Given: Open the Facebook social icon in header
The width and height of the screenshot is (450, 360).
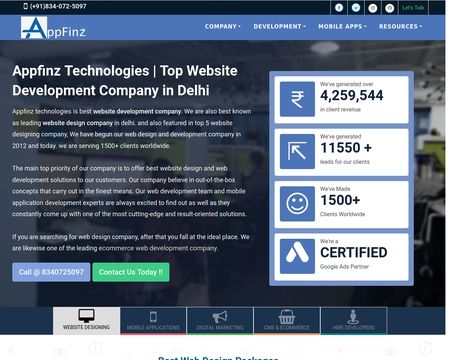Looking at the screenshot, I should pyautogui.click(x=339, y=8).
